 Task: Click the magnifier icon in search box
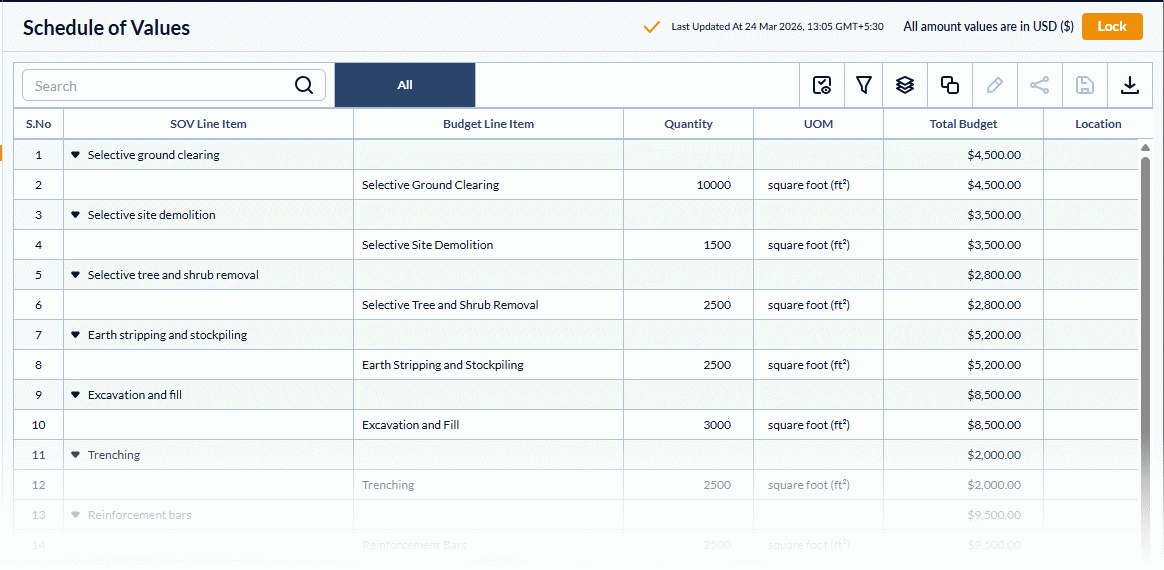pyautogui.click(x=304, y=85)
